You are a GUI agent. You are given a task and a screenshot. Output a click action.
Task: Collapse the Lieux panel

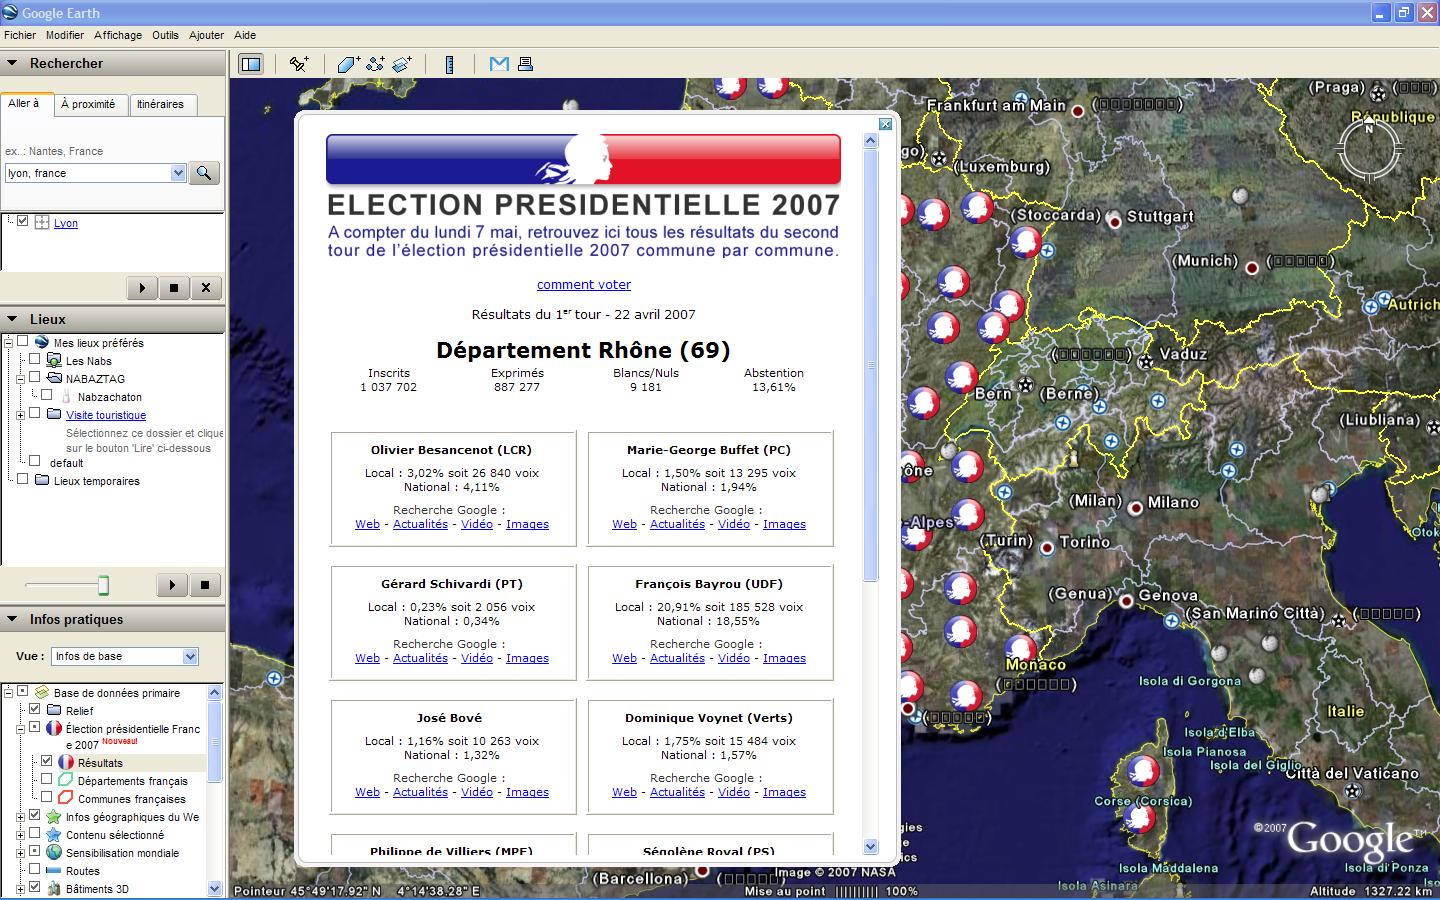click(13, 319)
